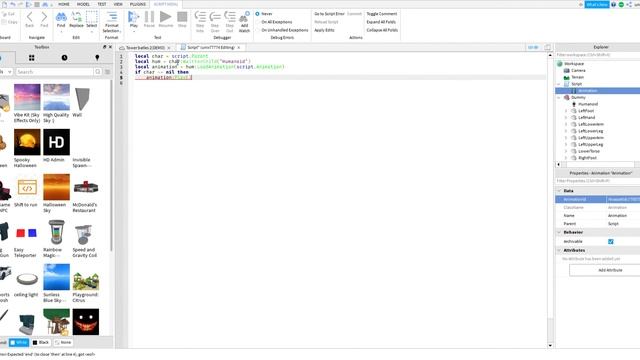This screenshot has height=360, width=640.
Task: Collapse the Dummy model in Explorer
Action: coord(559,98)
